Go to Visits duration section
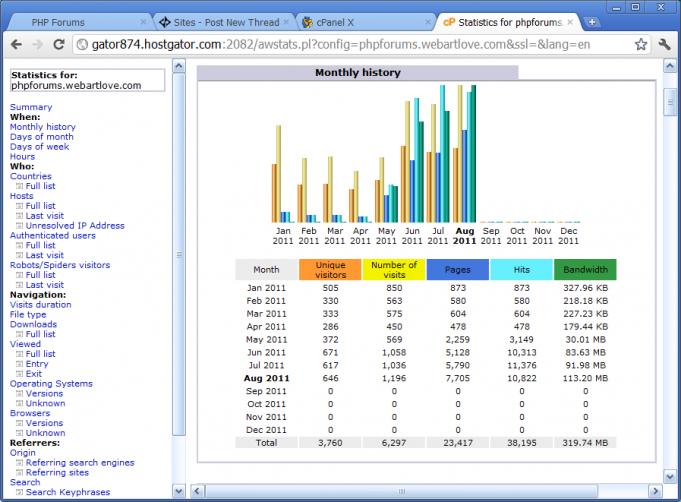681x502 pixels. point(41,305)
